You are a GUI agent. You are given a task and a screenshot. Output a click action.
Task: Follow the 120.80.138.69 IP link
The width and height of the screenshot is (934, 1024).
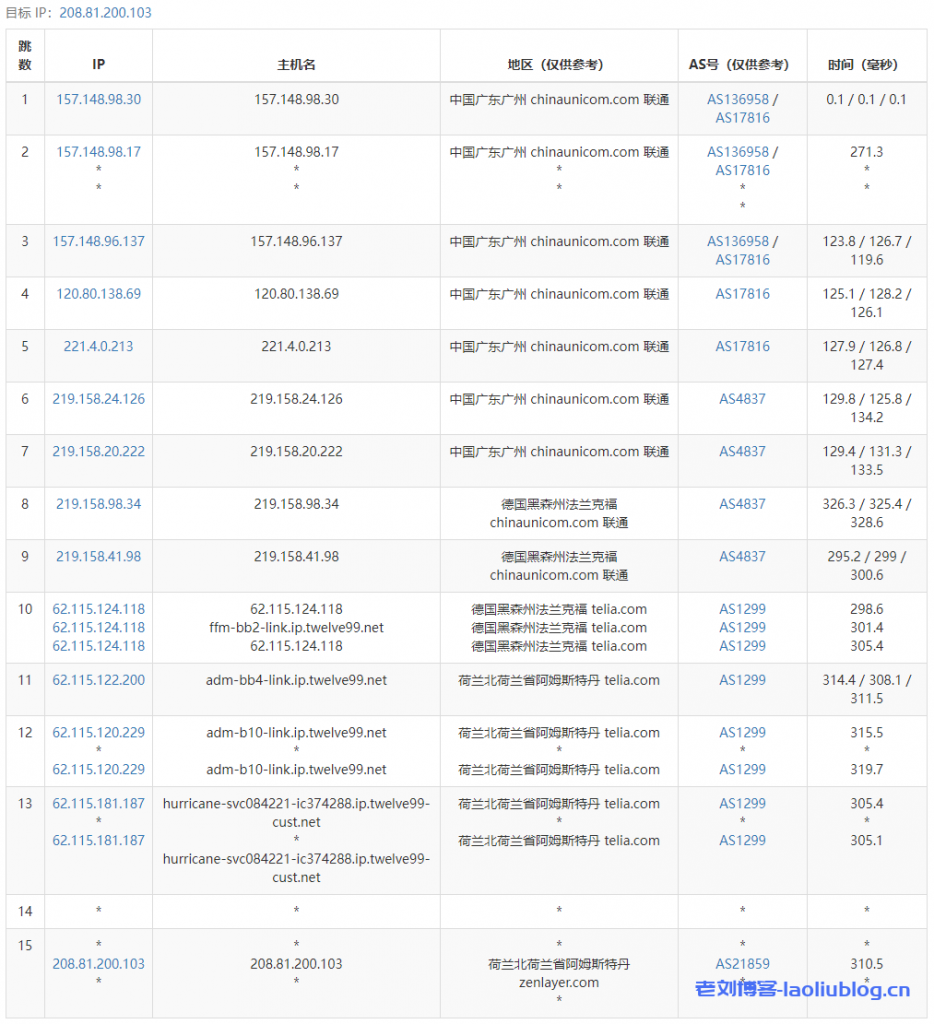click(98, 294)
